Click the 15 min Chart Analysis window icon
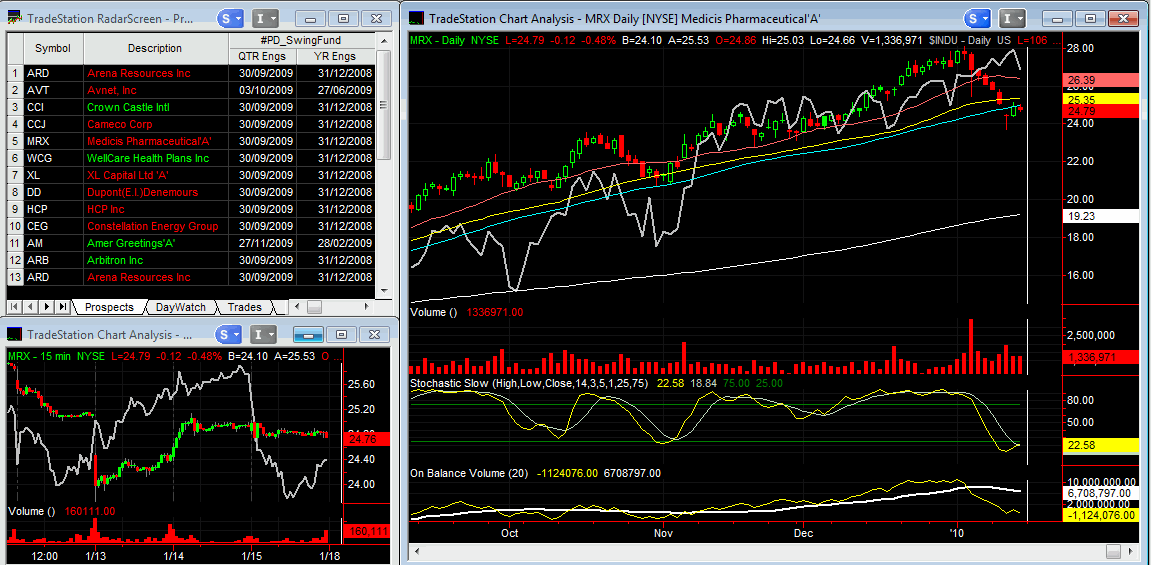 click(15, 335)
